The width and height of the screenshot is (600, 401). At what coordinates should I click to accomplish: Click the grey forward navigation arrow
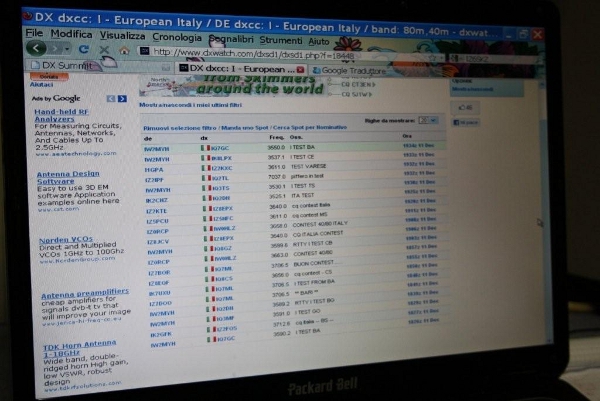coord(55,49)
